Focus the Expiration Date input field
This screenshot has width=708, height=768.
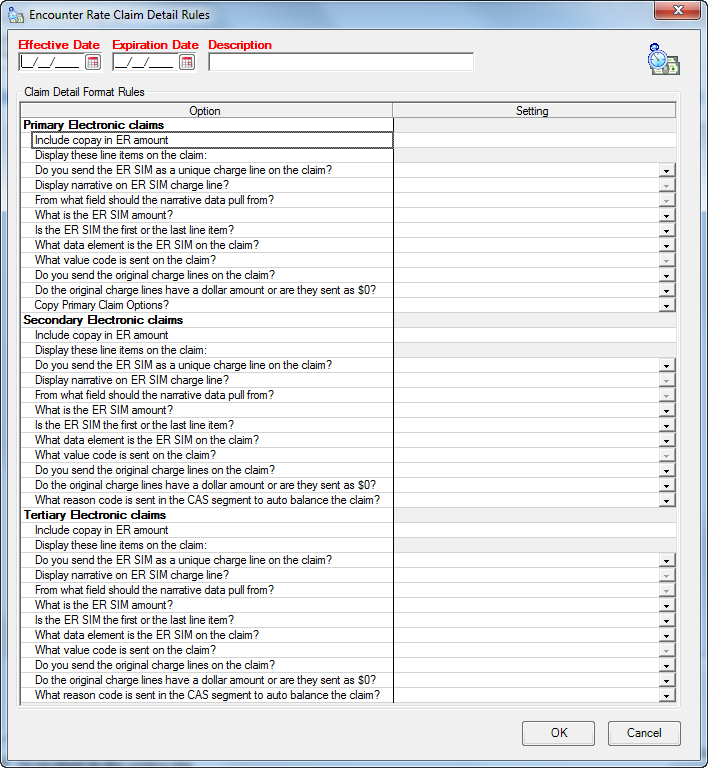point(145,62)
